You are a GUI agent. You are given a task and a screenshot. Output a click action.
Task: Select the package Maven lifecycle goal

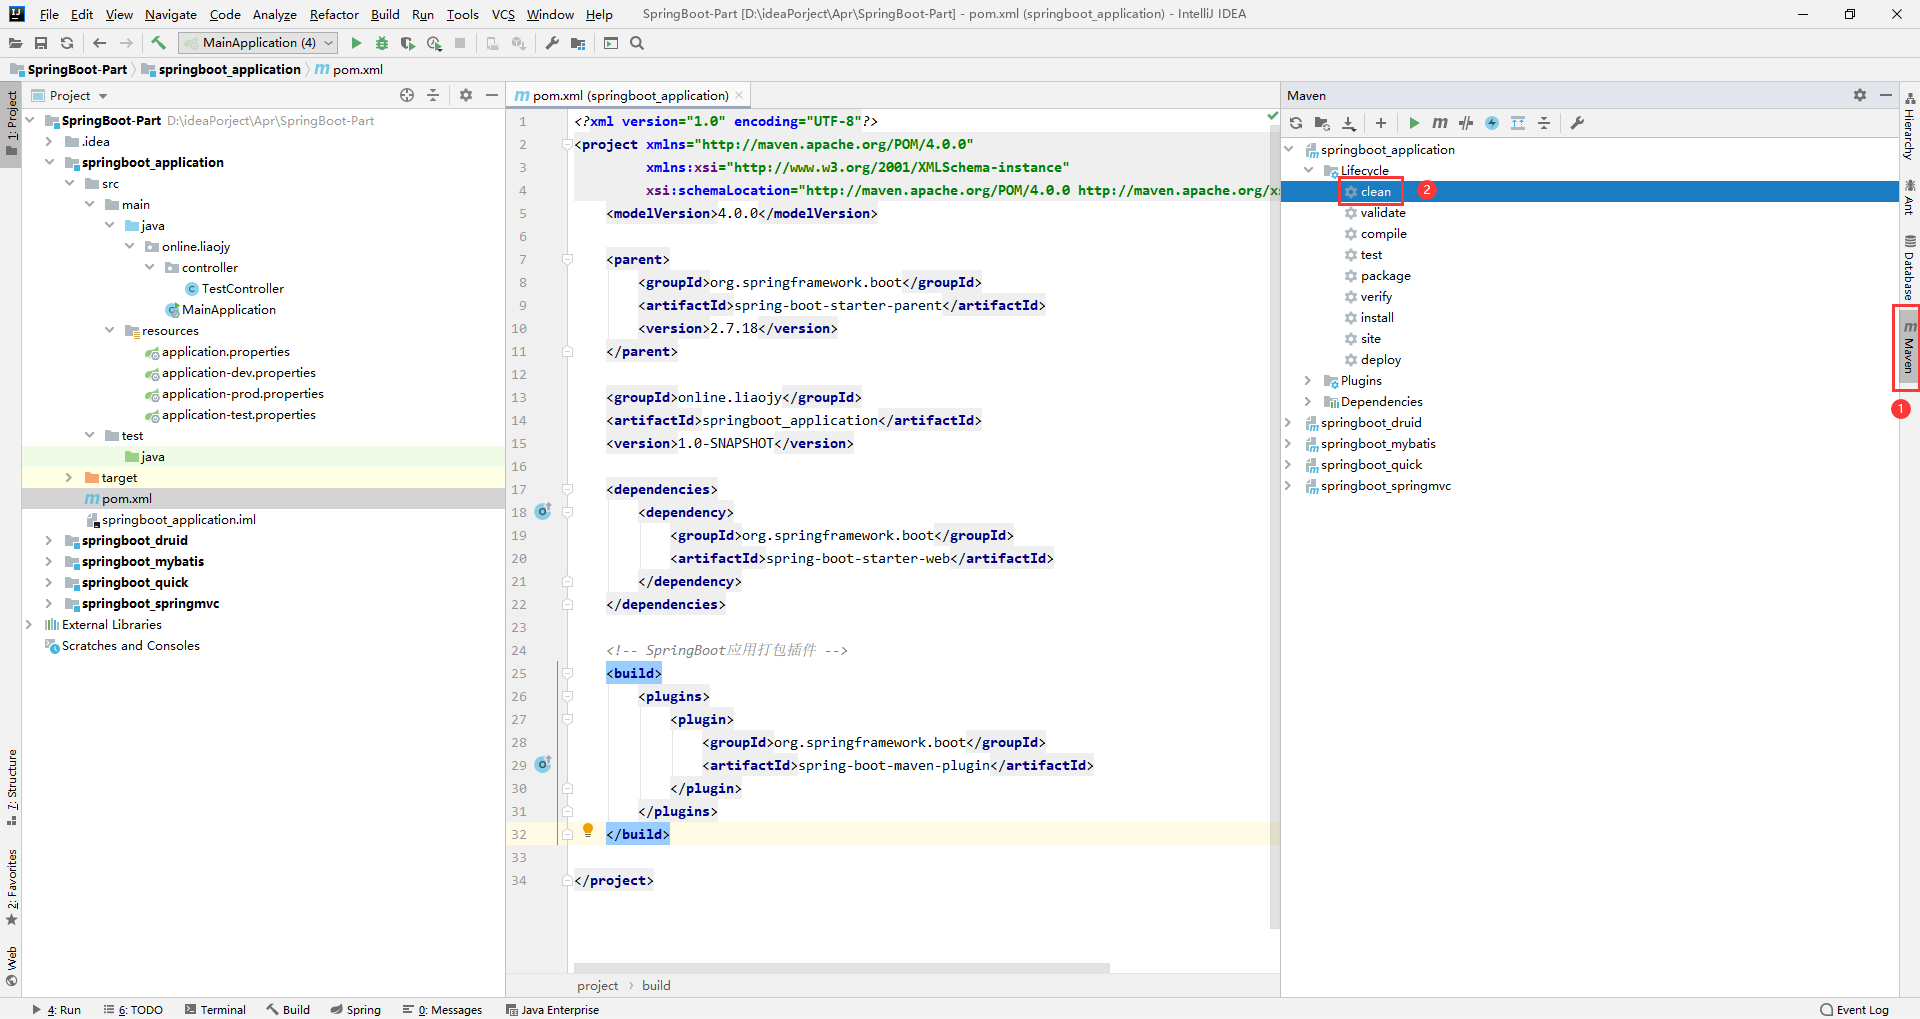(x=1385, y=276)
